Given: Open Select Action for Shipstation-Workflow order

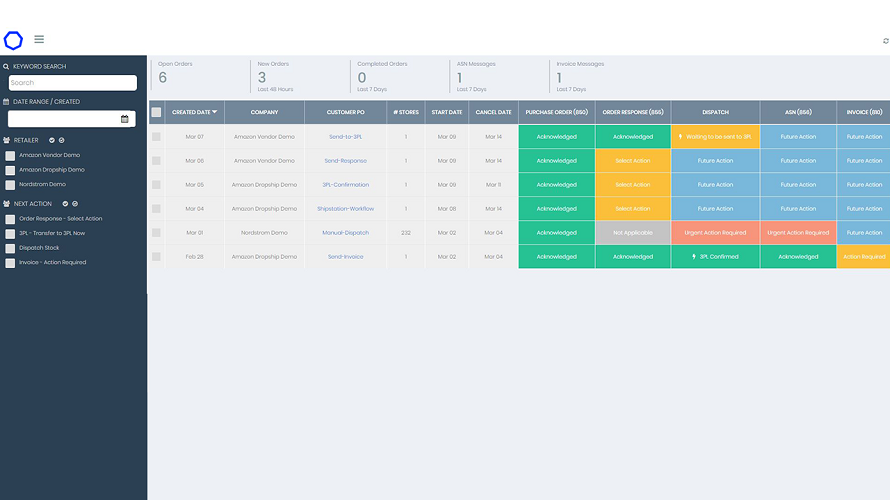Looking at the screenshot, I should tap(632, 209).
